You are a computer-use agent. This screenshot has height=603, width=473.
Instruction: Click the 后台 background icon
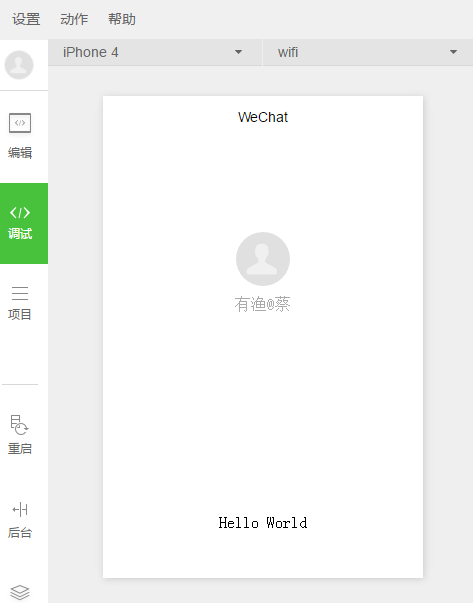[x=20, y=510]
